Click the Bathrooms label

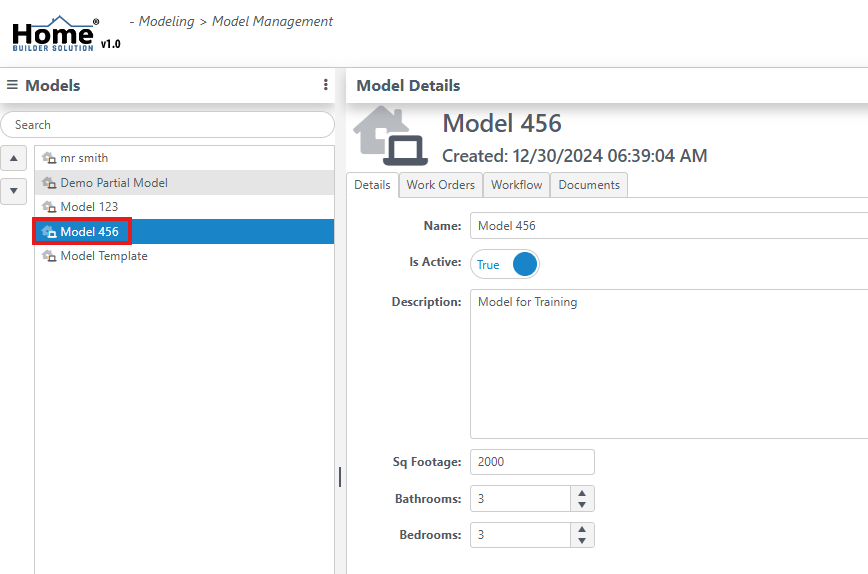click(428, 499)
